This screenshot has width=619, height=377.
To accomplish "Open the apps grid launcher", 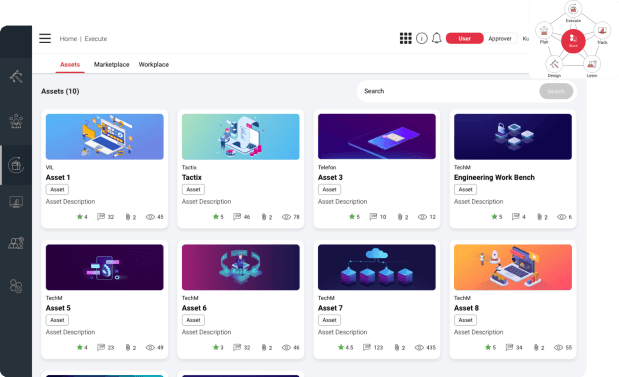I will tap(405, 38).
